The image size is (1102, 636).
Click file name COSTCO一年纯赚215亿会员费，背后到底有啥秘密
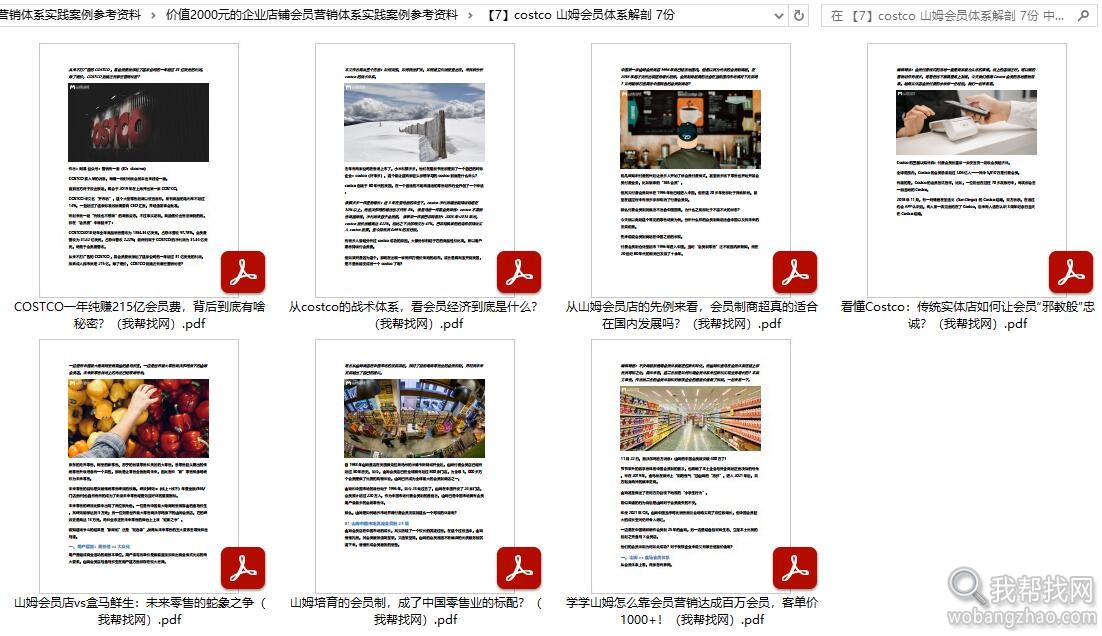tap(139, 315)
